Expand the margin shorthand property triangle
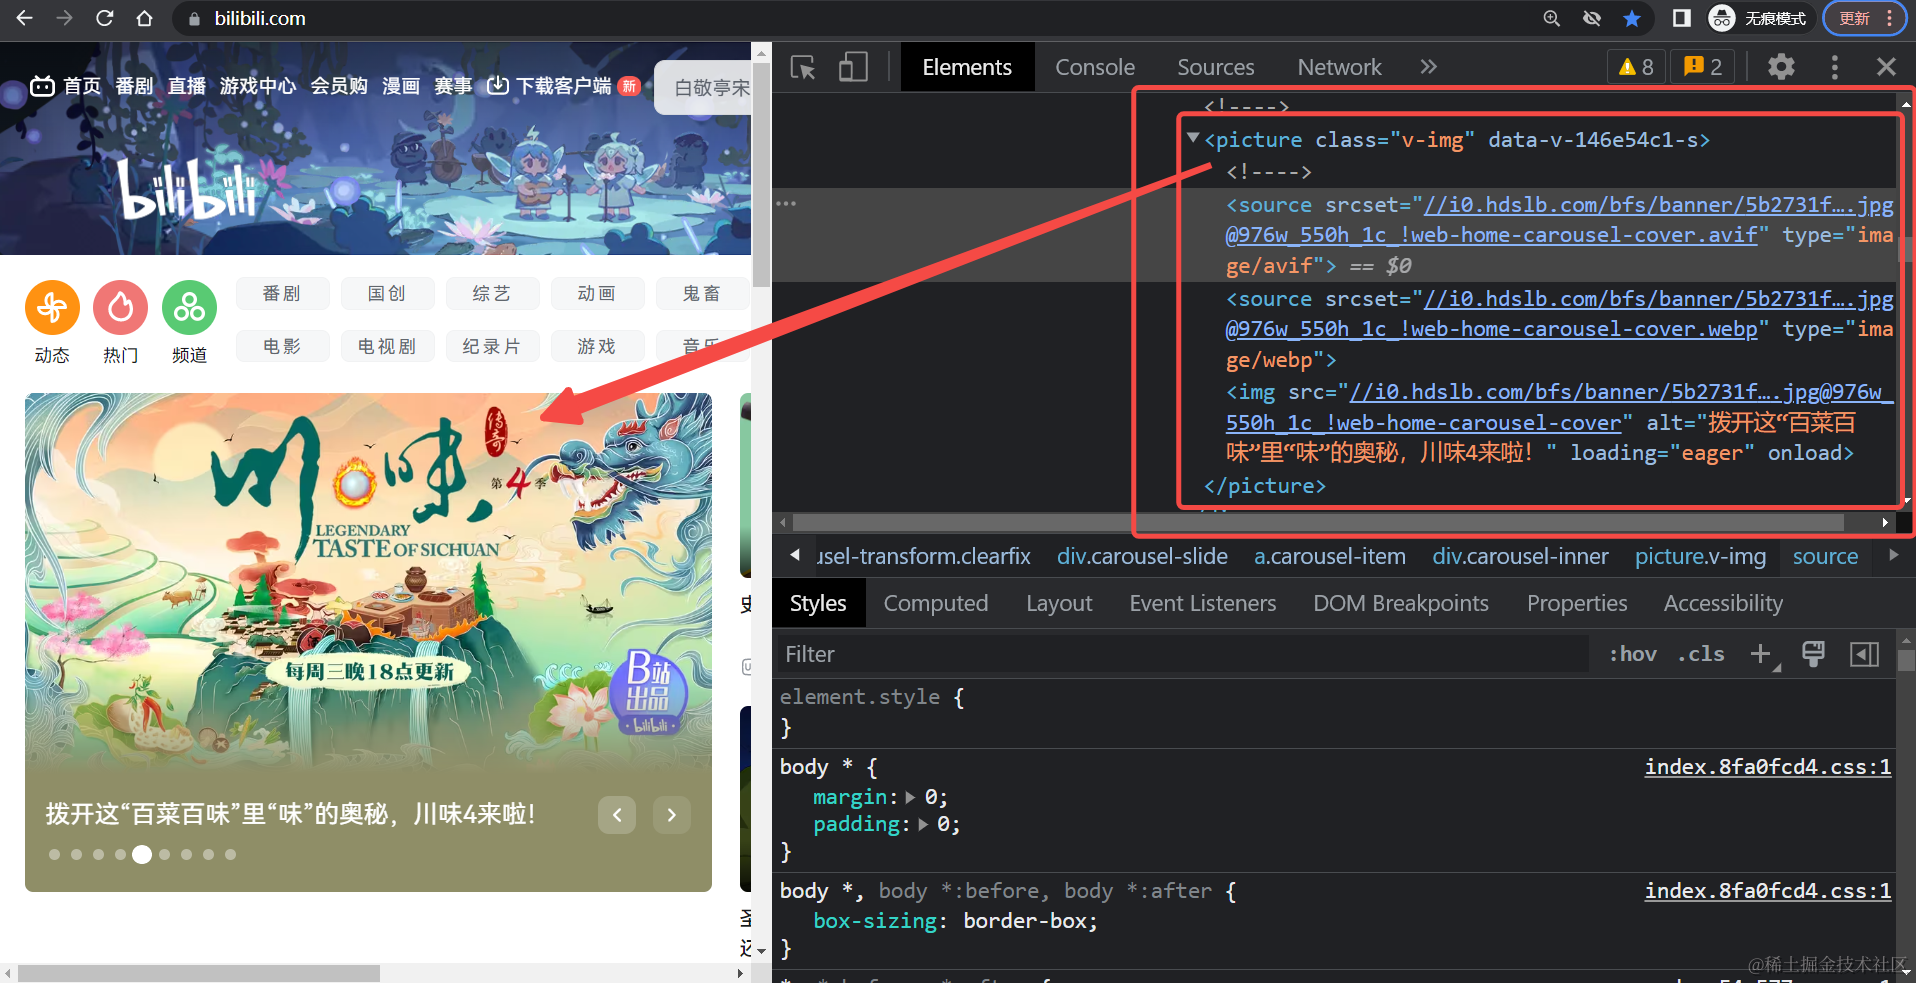 [910, 797]
